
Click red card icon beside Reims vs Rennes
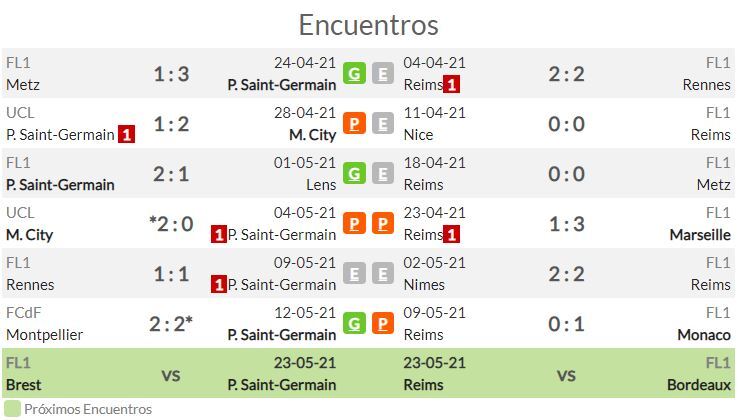click(451, 85)
